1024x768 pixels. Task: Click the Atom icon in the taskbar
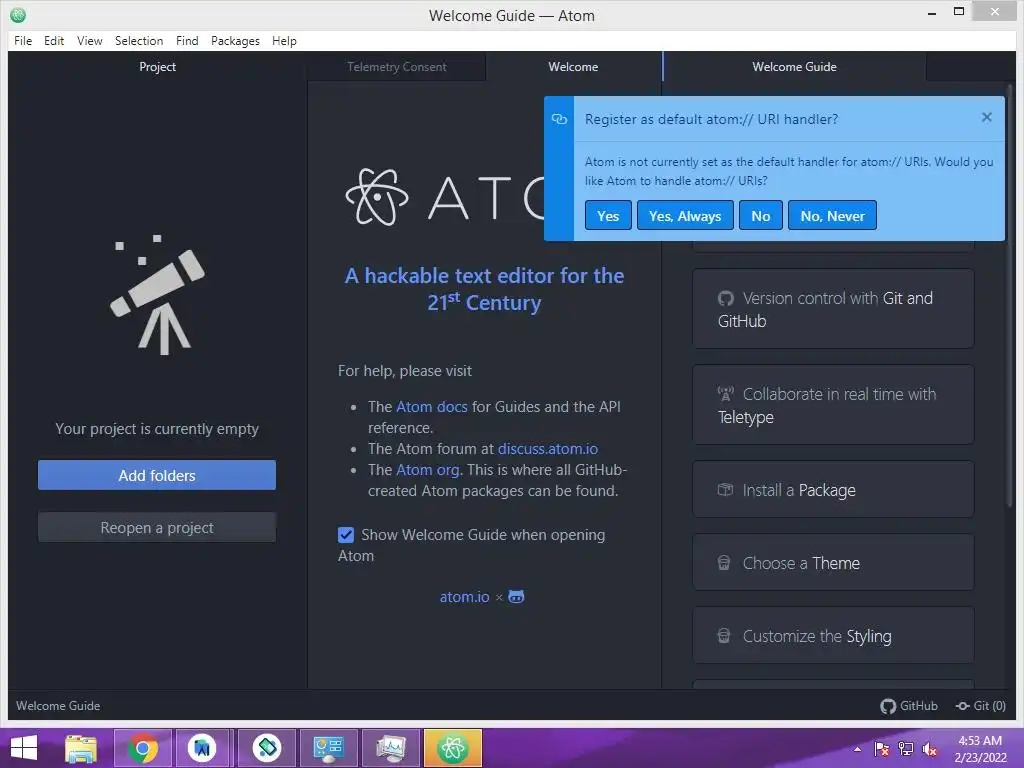[x=453, y=748]
